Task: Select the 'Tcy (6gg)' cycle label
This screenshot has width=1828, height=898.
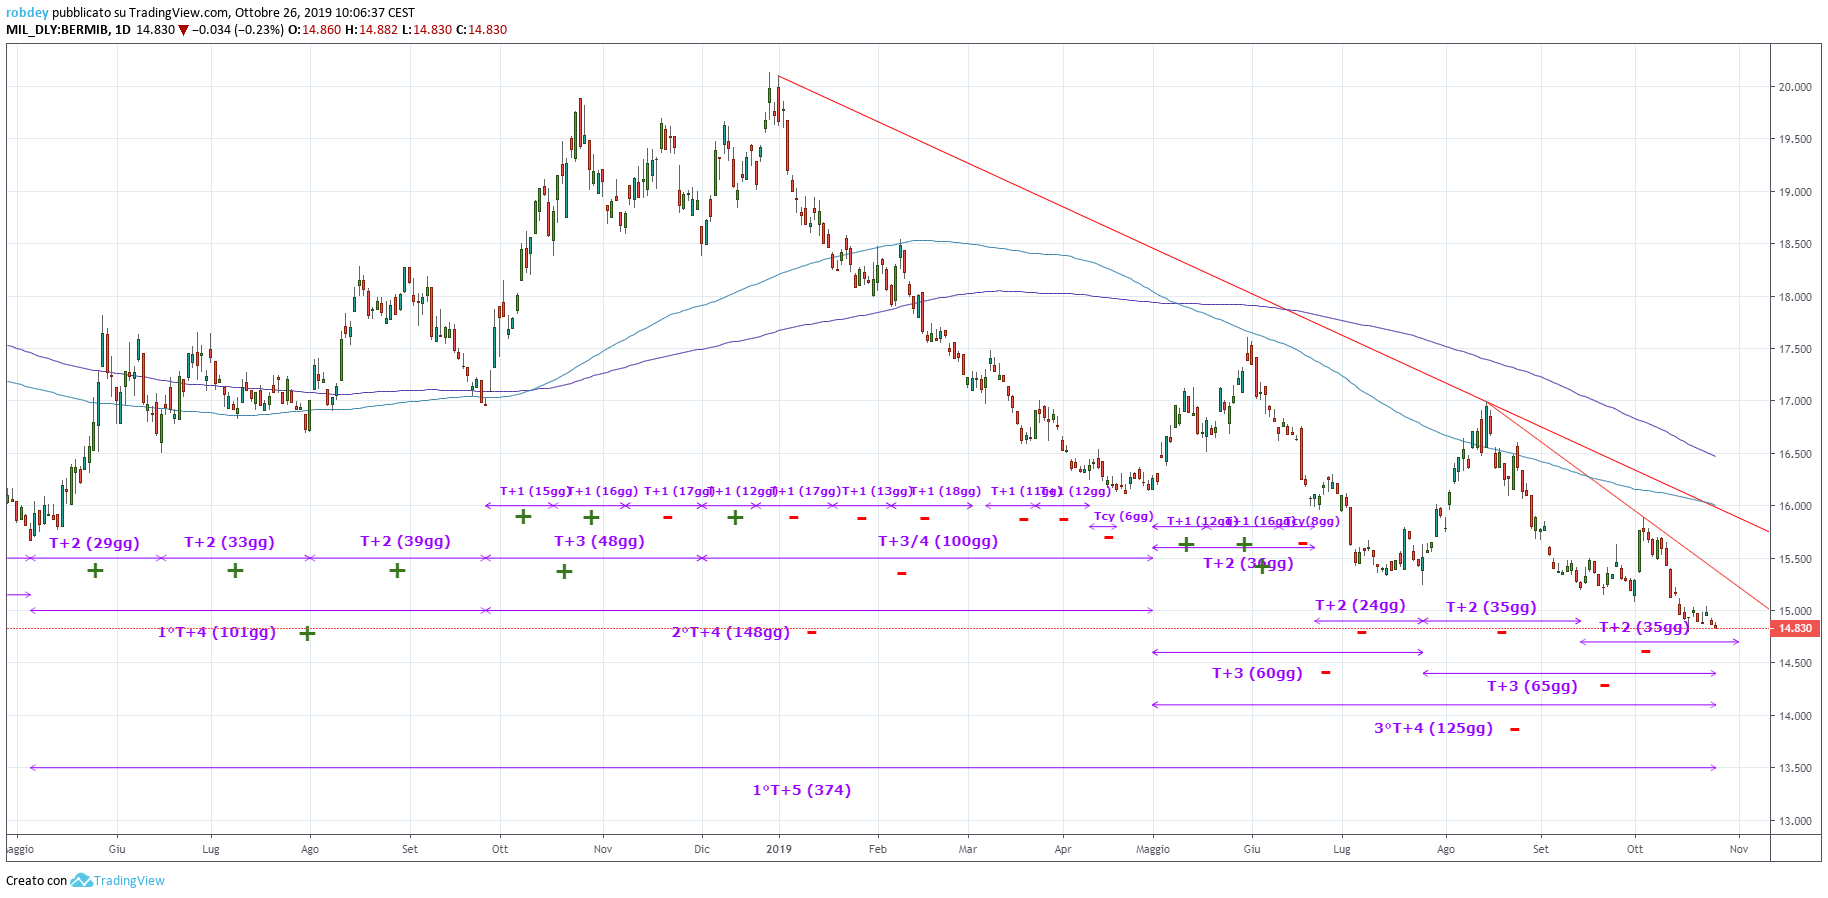Action: coord(1123,517)
